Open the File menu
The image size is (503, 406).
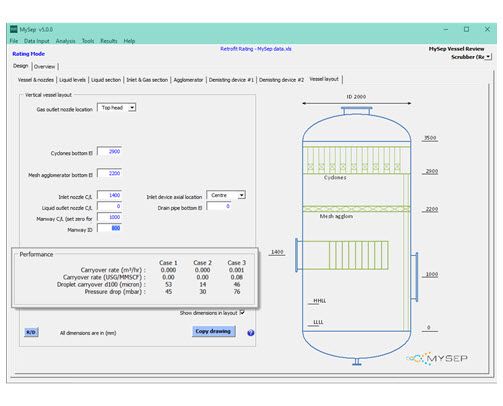tap(14, 41)
